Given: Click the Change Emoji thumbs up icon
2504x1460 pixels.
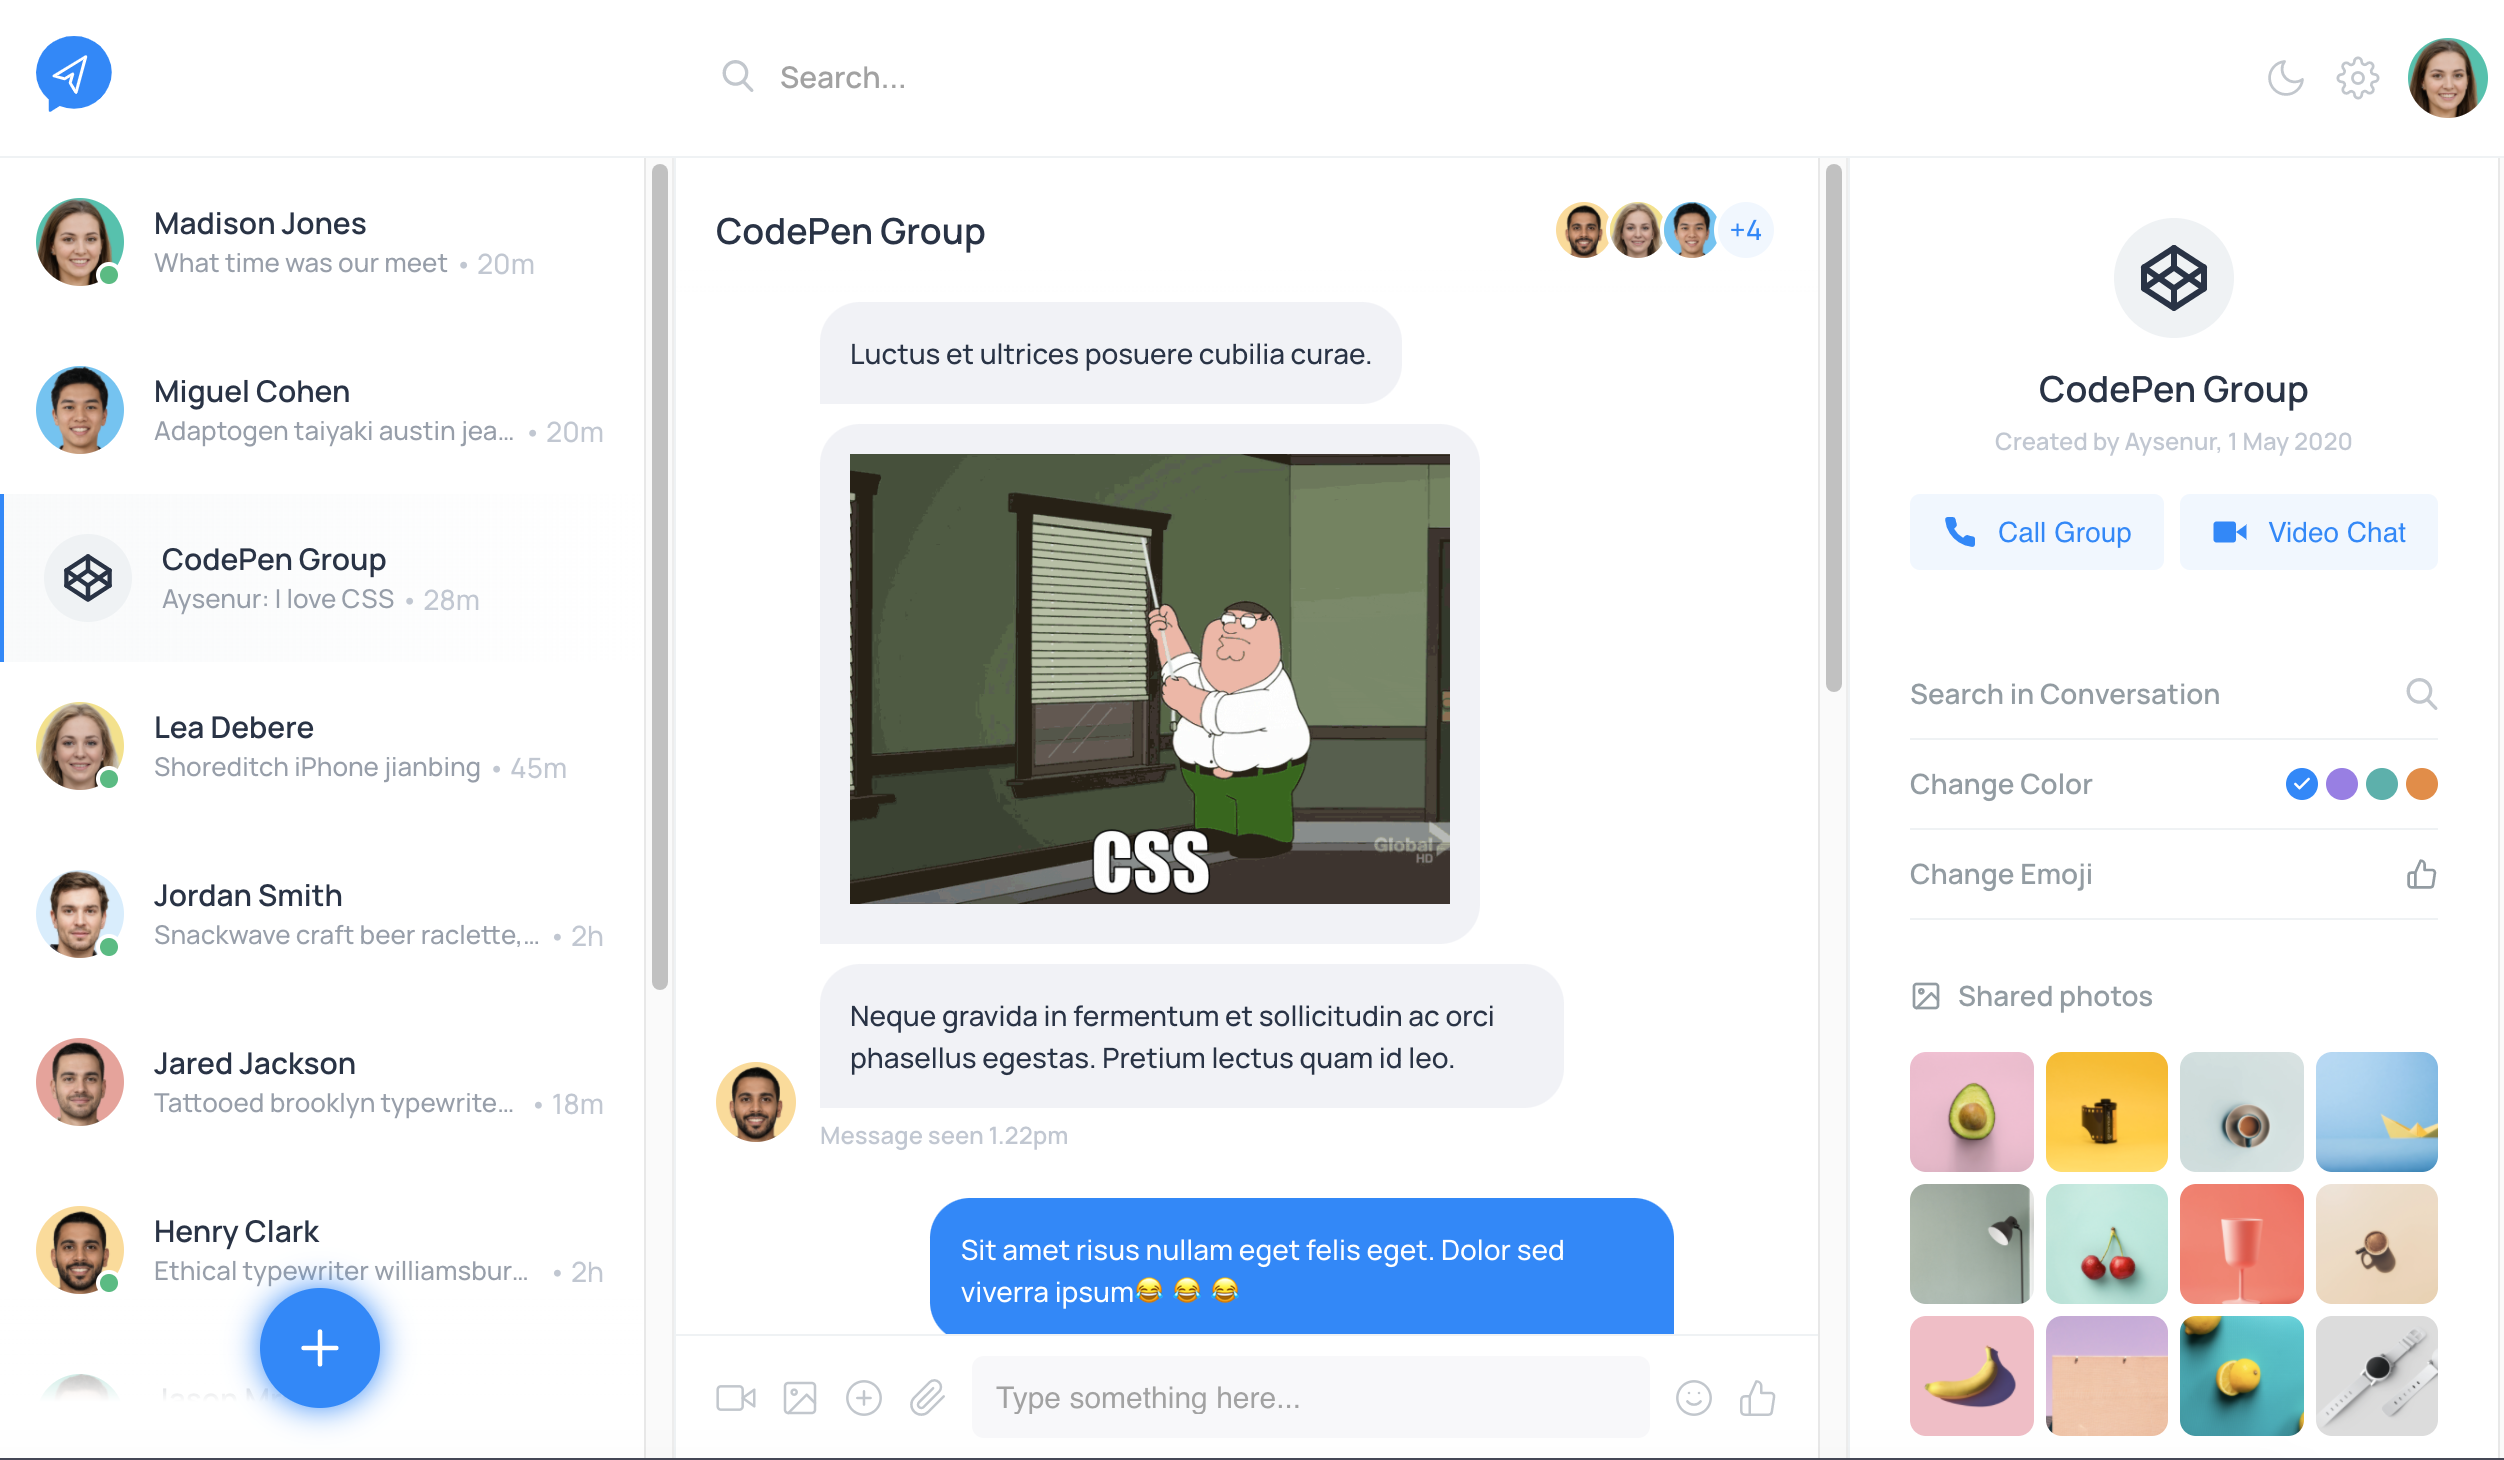Looking at the screenshot, I should coord(2421,874).
